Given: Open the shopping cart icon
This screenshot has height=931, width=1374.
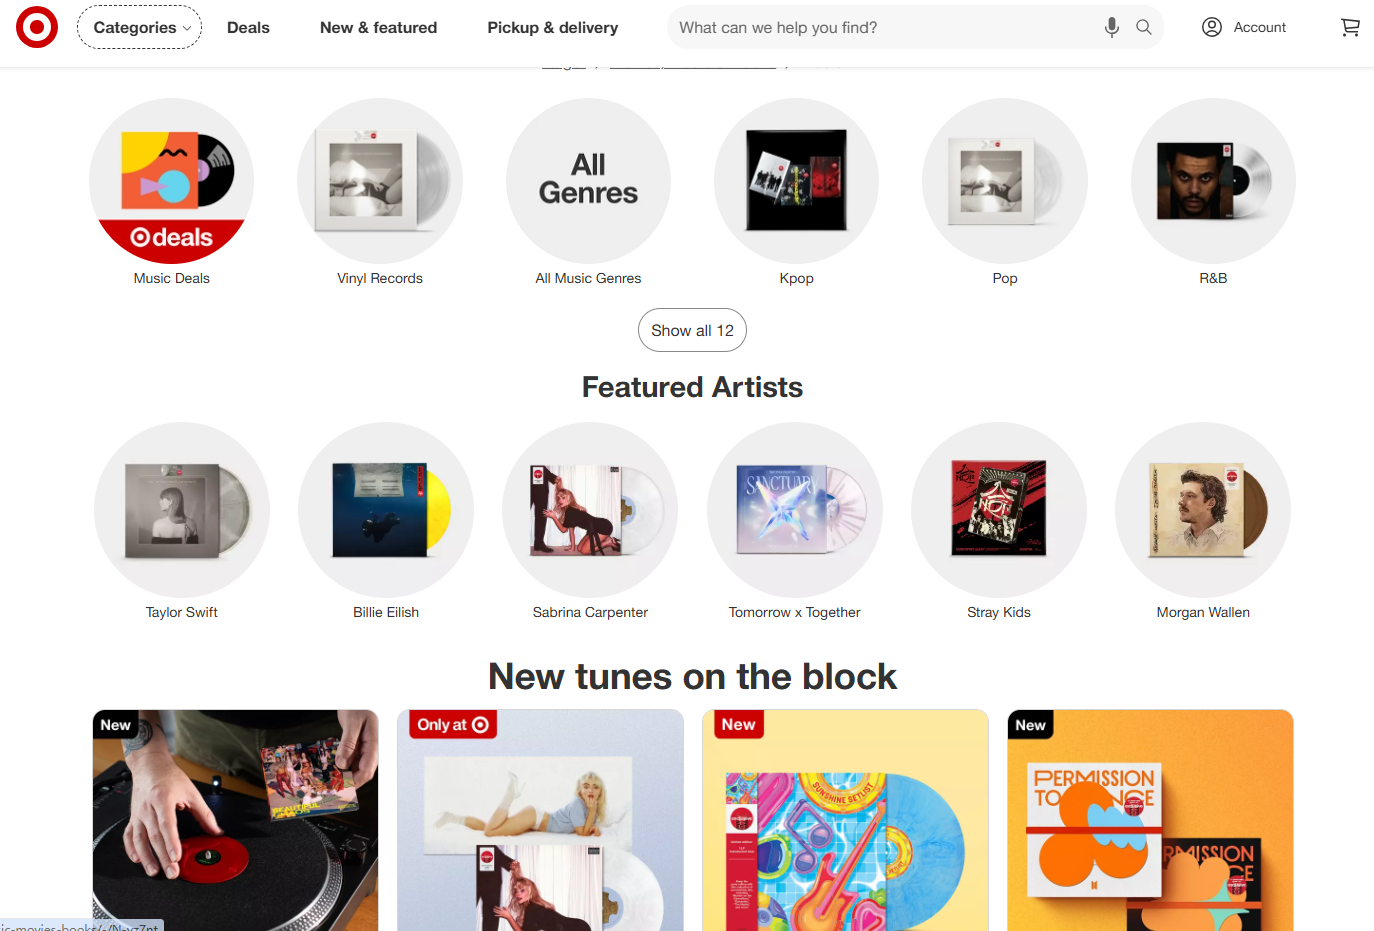Looking at the screenshot, I should pyautogui.click(x=1350, y=27).
